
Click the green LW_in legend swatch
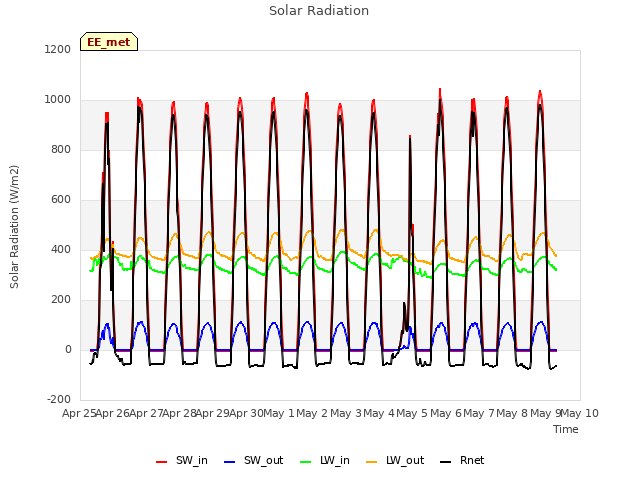(x=306, y=462)
